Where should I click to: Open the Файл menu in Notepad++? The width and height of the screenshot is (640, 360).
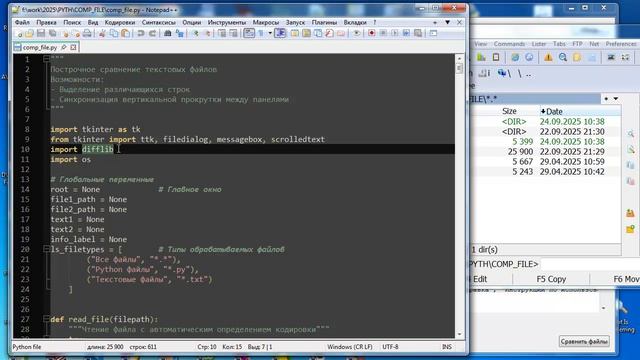click(x=22, y=22)
